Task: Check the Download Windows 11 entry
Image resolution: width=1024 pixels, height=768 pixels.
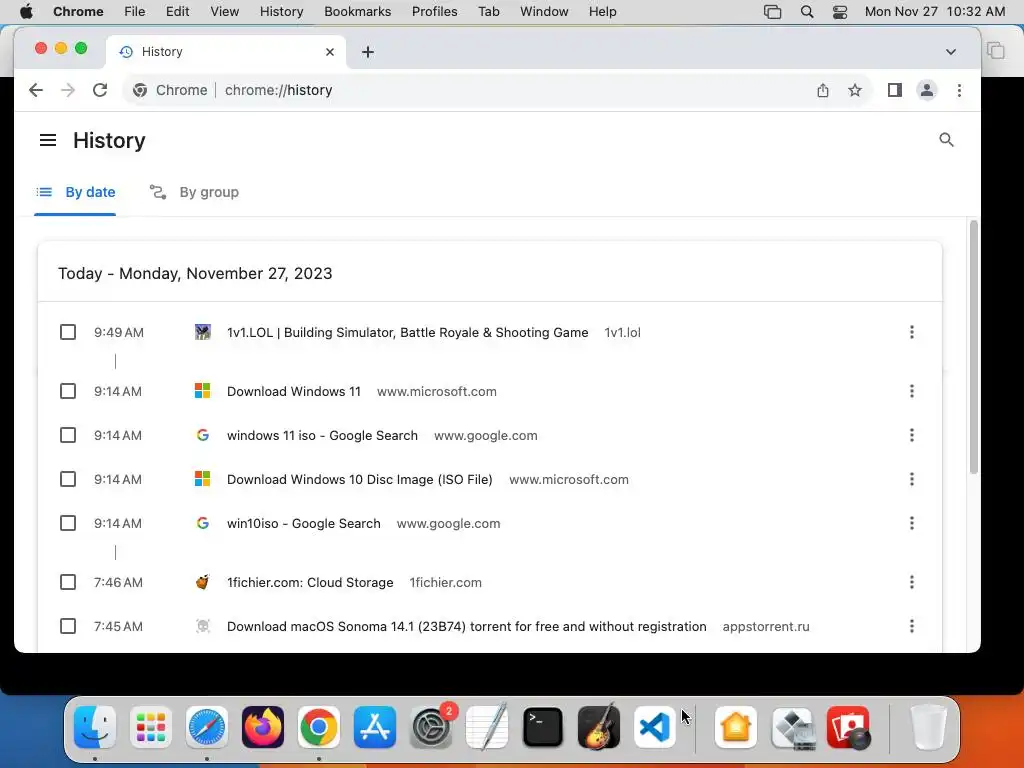Action: pyautogui.click(x=68, y=391)
